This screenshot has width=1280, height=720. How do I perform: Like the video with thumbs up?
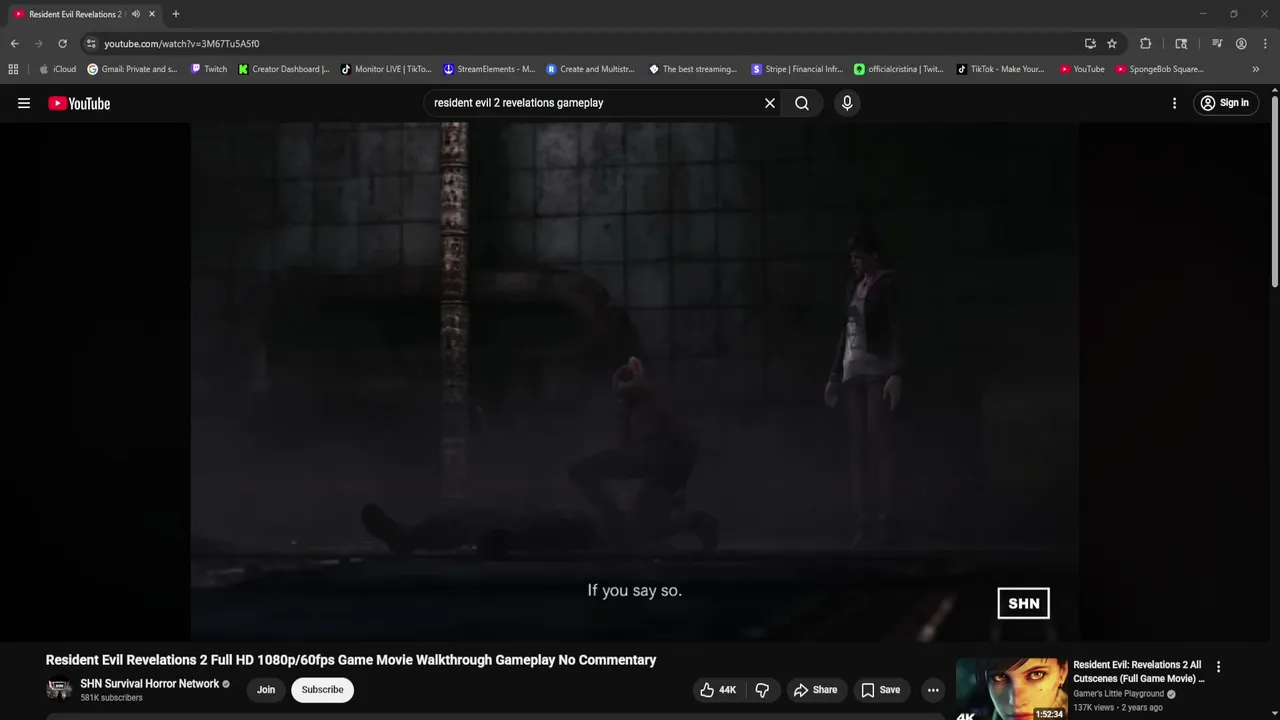[x=718, y=690]
